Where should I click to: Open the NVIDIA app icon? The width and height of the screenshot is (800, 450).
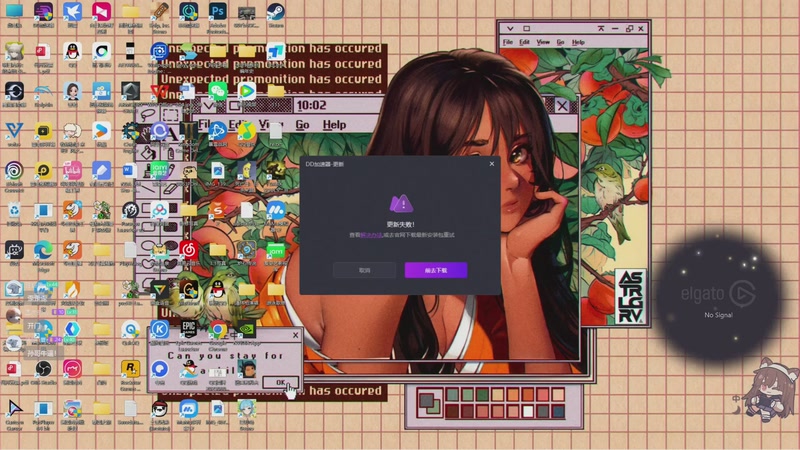tap(247, 330)
